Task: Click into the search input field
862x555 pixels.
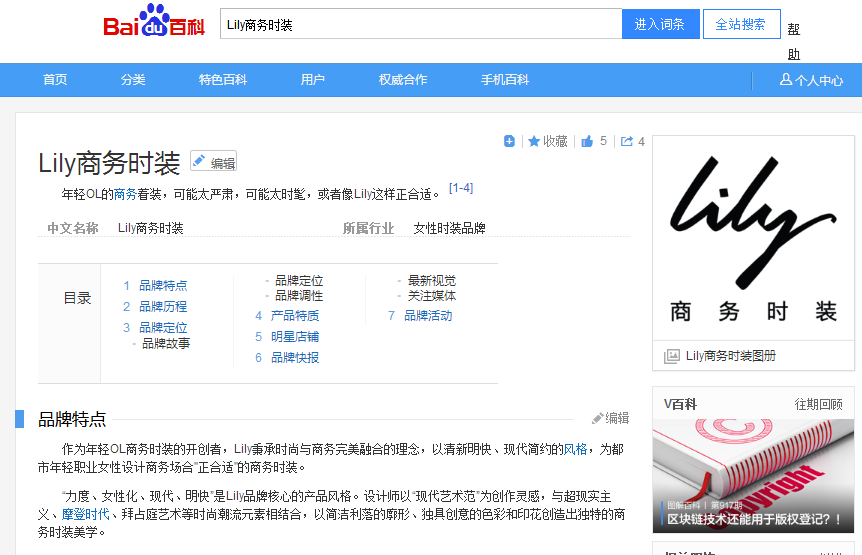Action: [x=421, y=24]
